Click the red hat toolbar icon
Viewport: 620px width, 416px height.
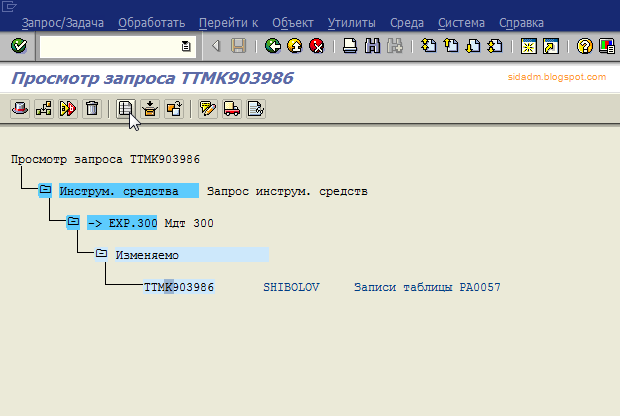click(x=20, y=108)
